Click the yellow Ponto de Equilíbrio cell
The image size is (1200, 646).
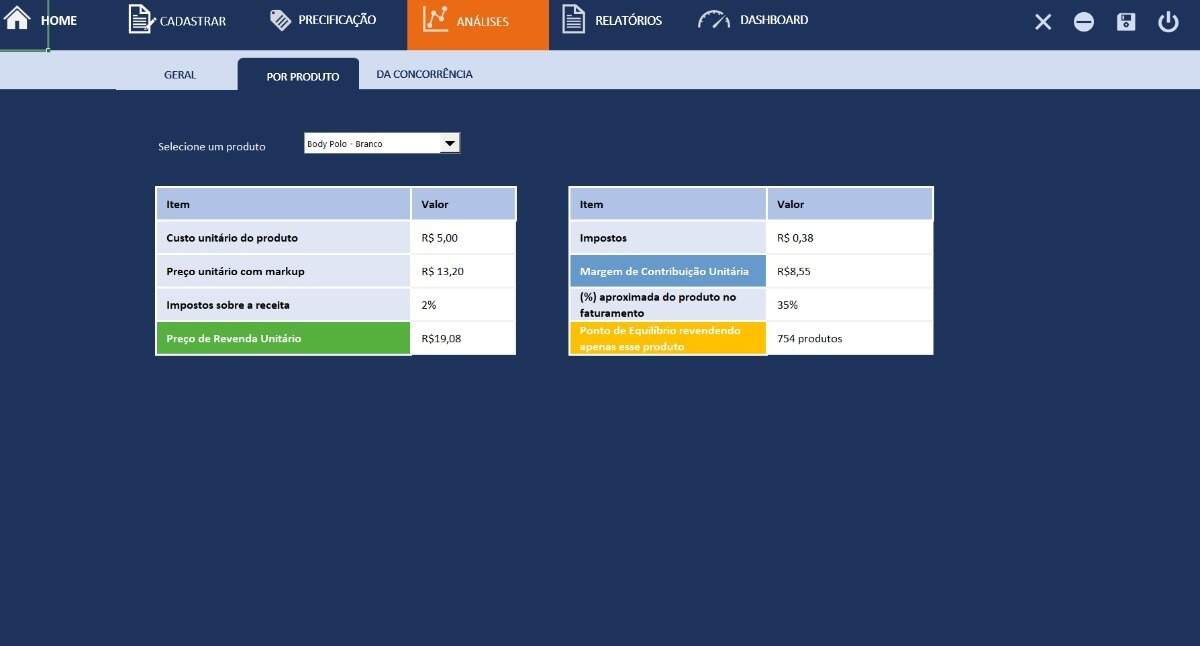[668, 338]
